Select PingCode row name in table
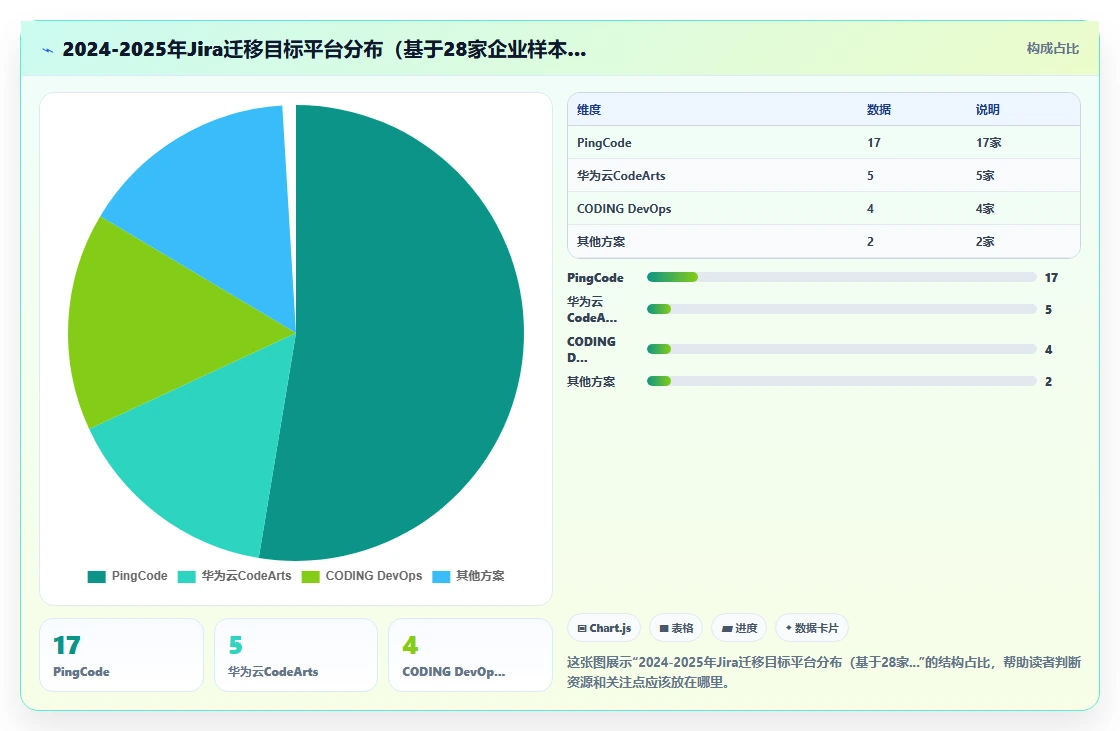This screenshot has height=731, width=1120. pos(604,143)
